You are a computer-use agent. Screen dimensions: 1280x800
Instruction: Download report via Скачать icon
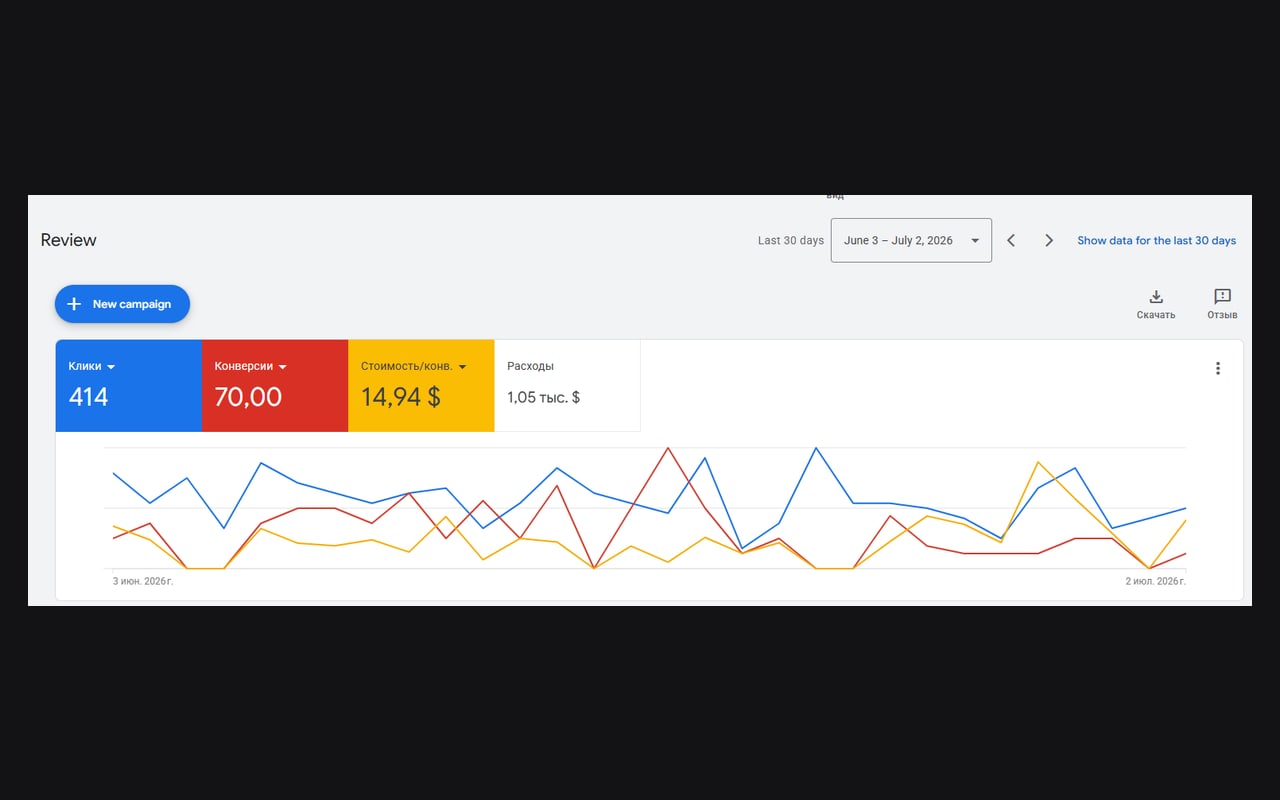click(1156, 304)
